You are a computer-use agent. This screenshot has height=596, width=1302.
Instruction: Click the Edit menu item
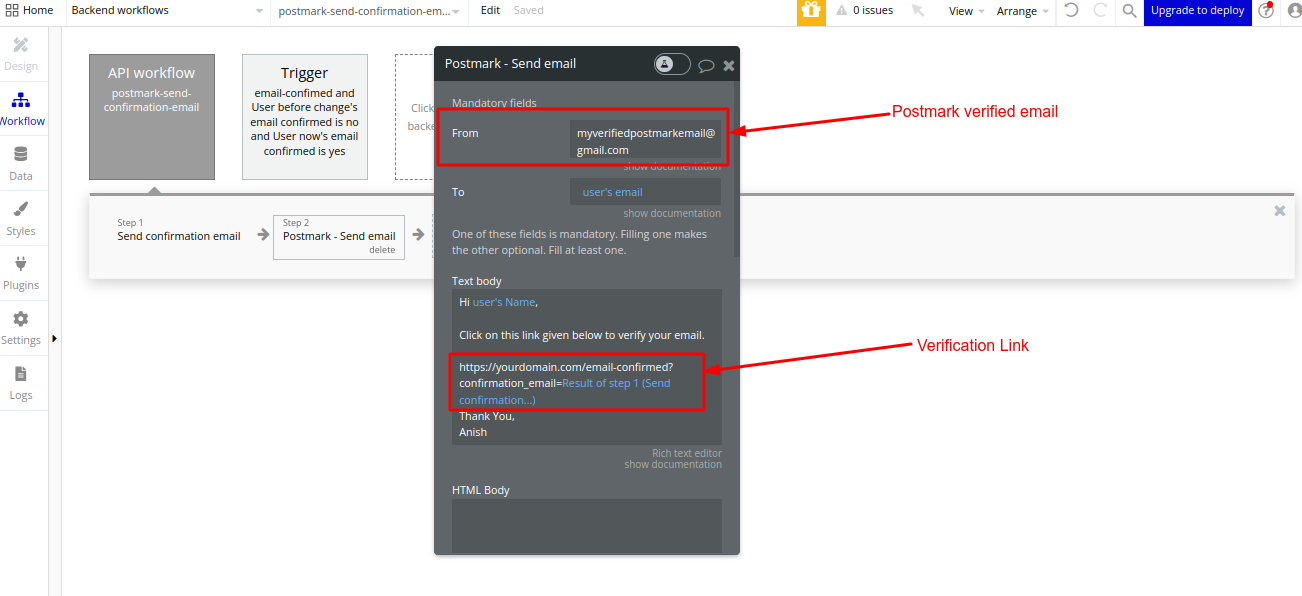(490, 10)
